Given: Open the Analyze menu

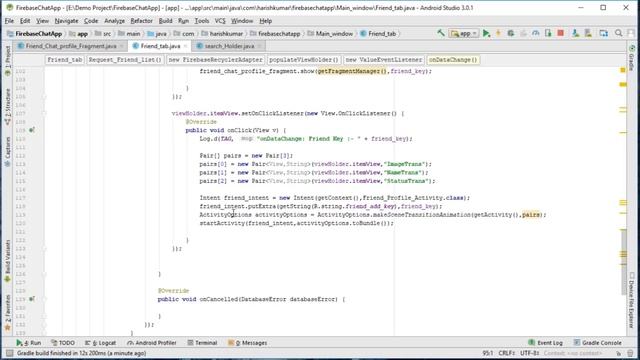Looking at the screenshot, I should [x=114, y=21].
